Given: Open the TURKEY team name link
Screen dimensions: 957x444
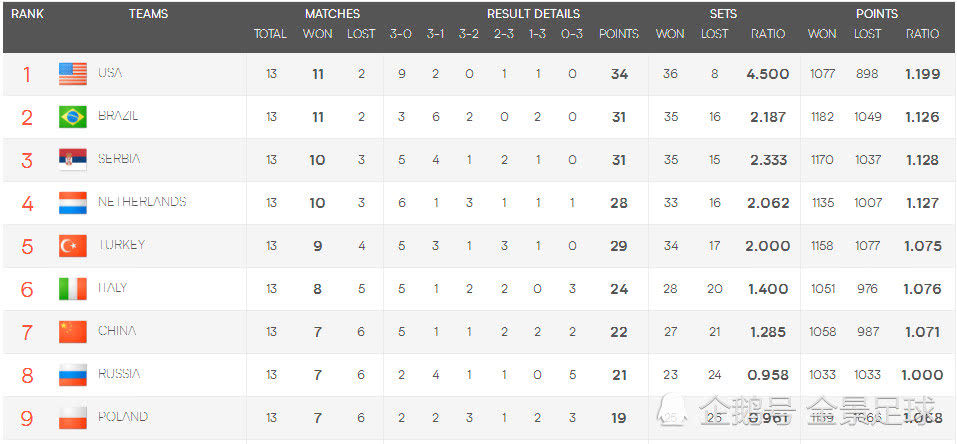Looking at the screenshot, I should click(x=121, y=245).
